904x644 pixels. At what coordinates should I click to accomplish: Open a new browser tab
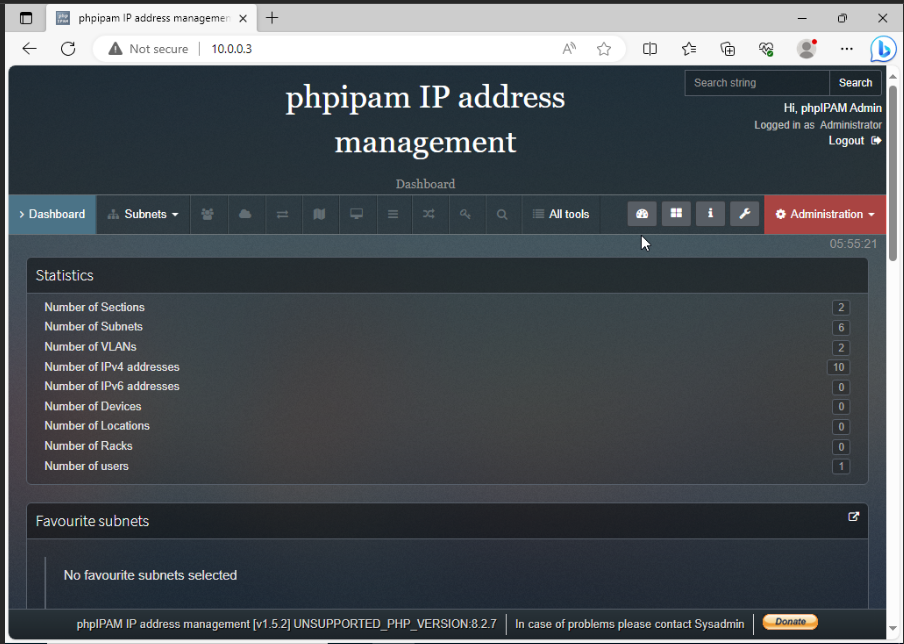click(x=272, y=18)
